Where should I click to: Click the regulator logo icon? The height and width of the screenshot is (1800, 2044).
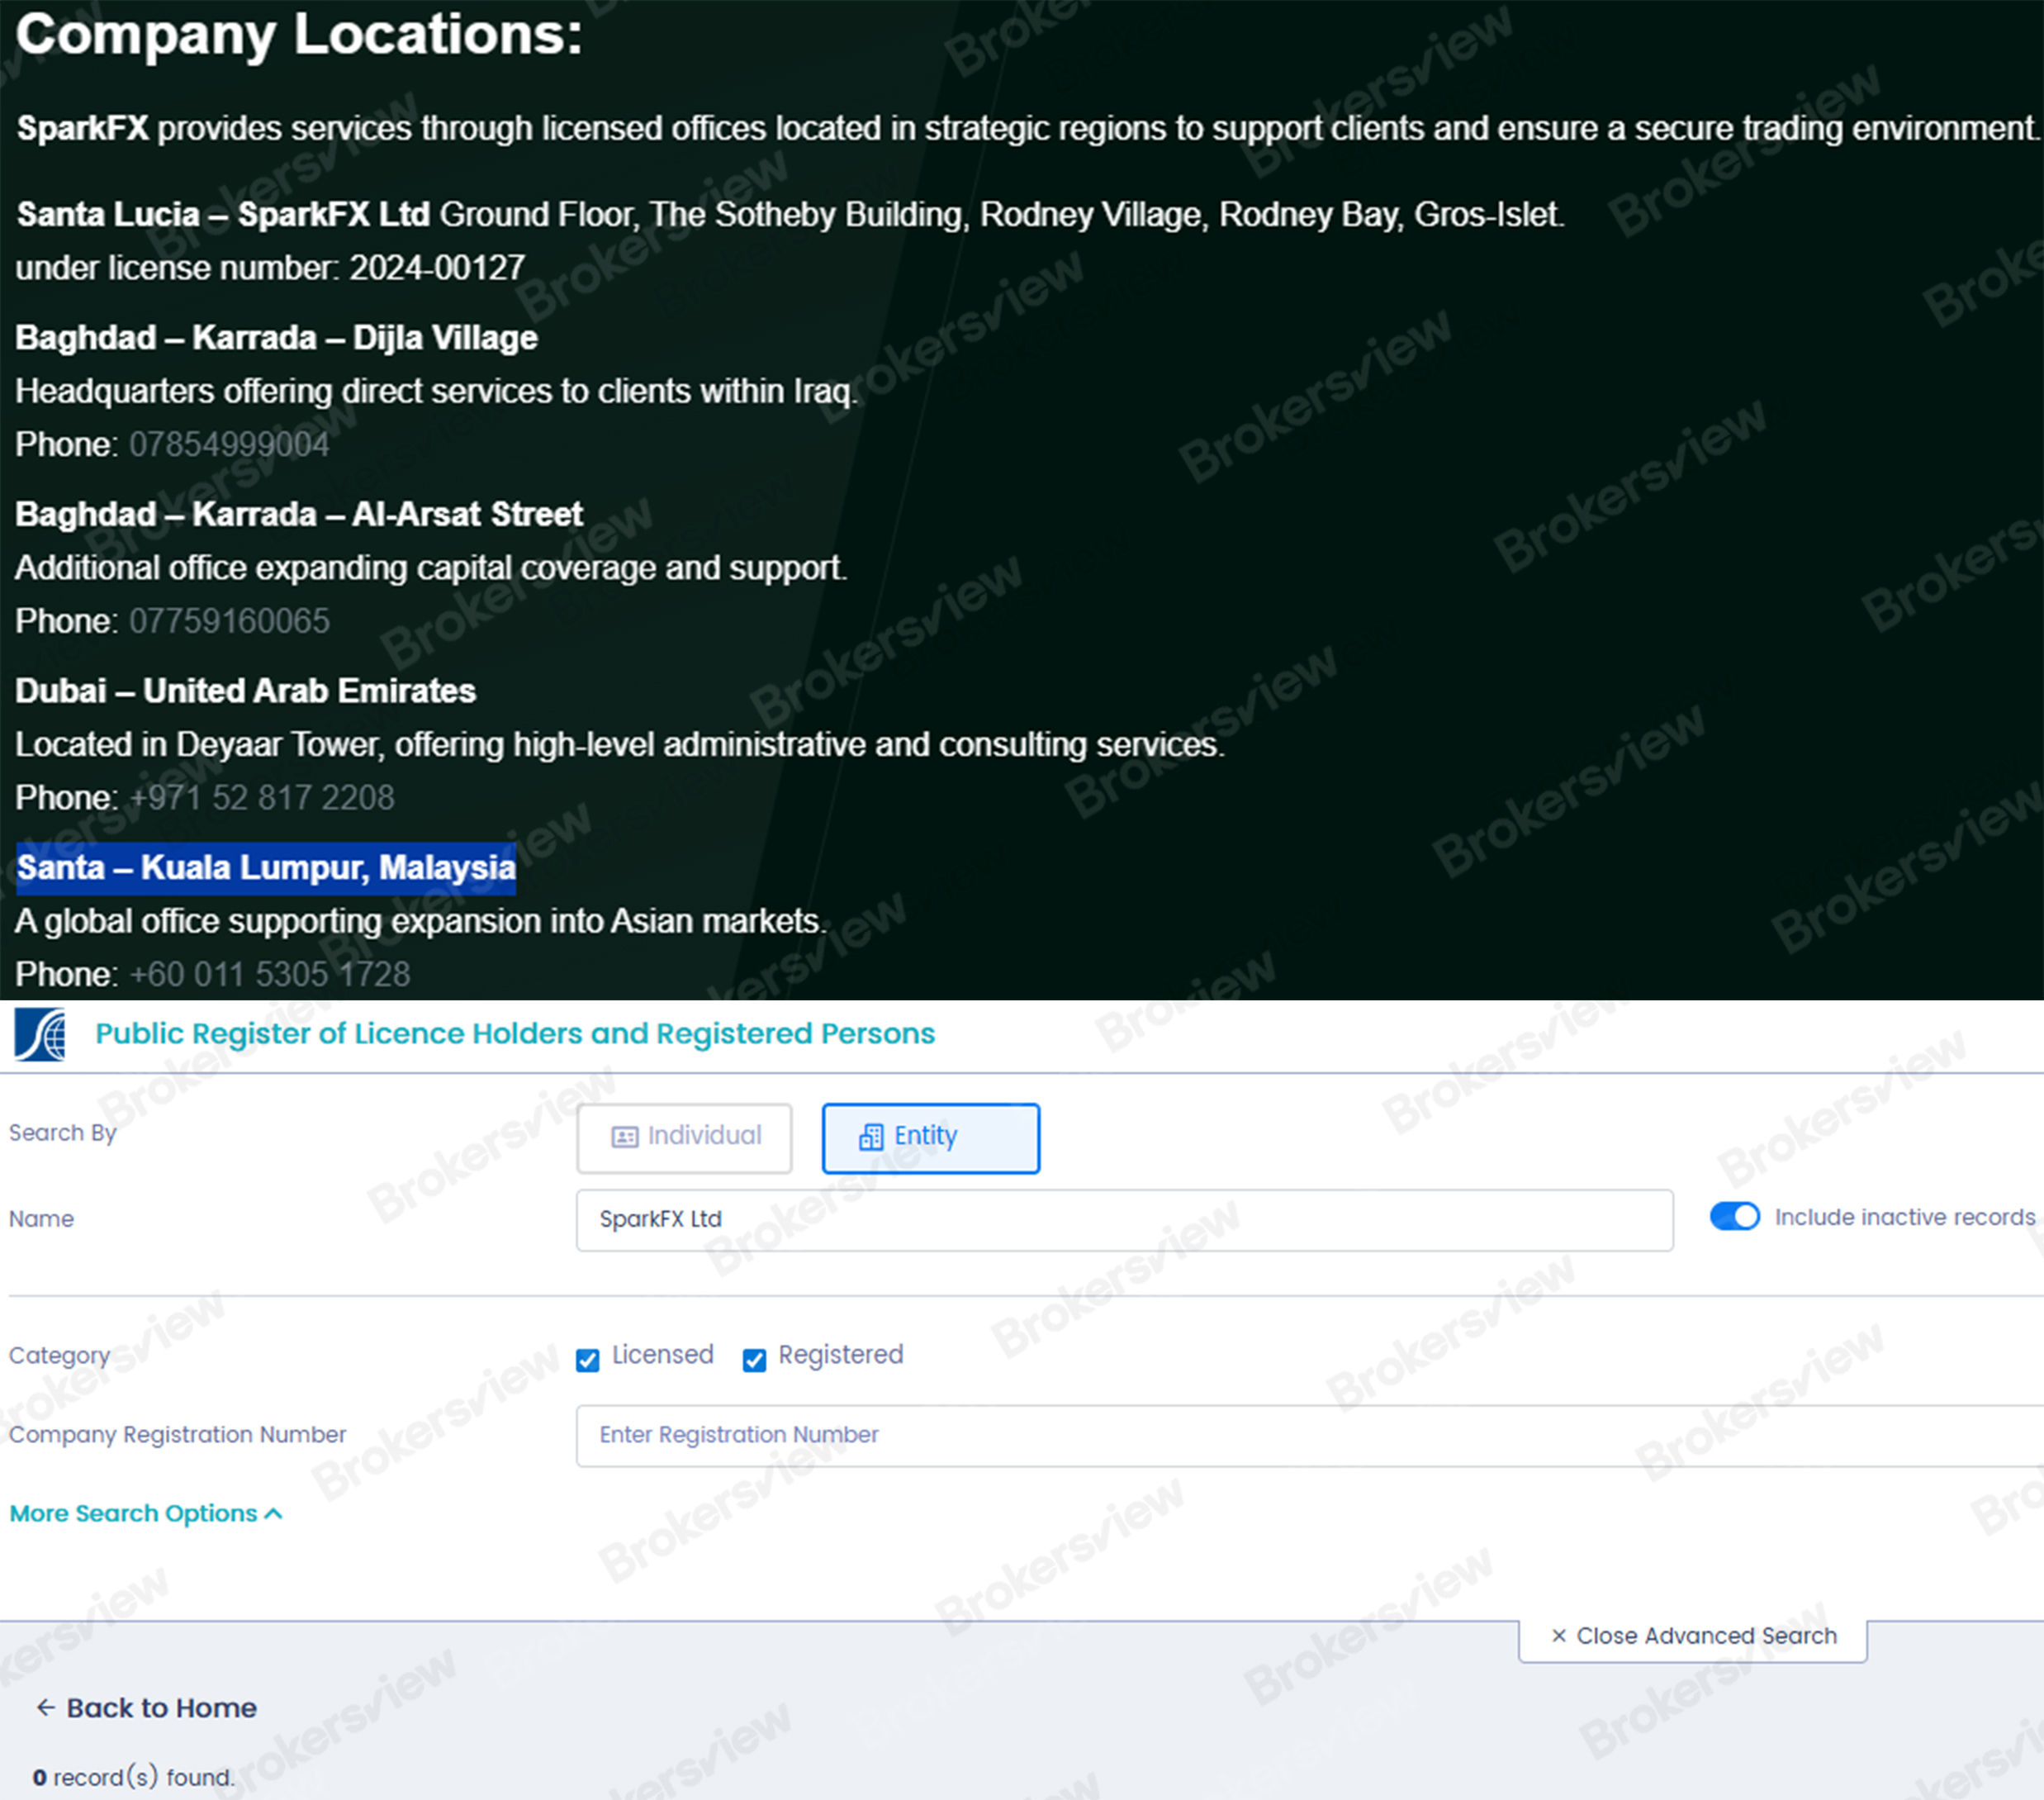click(40, 1035)
